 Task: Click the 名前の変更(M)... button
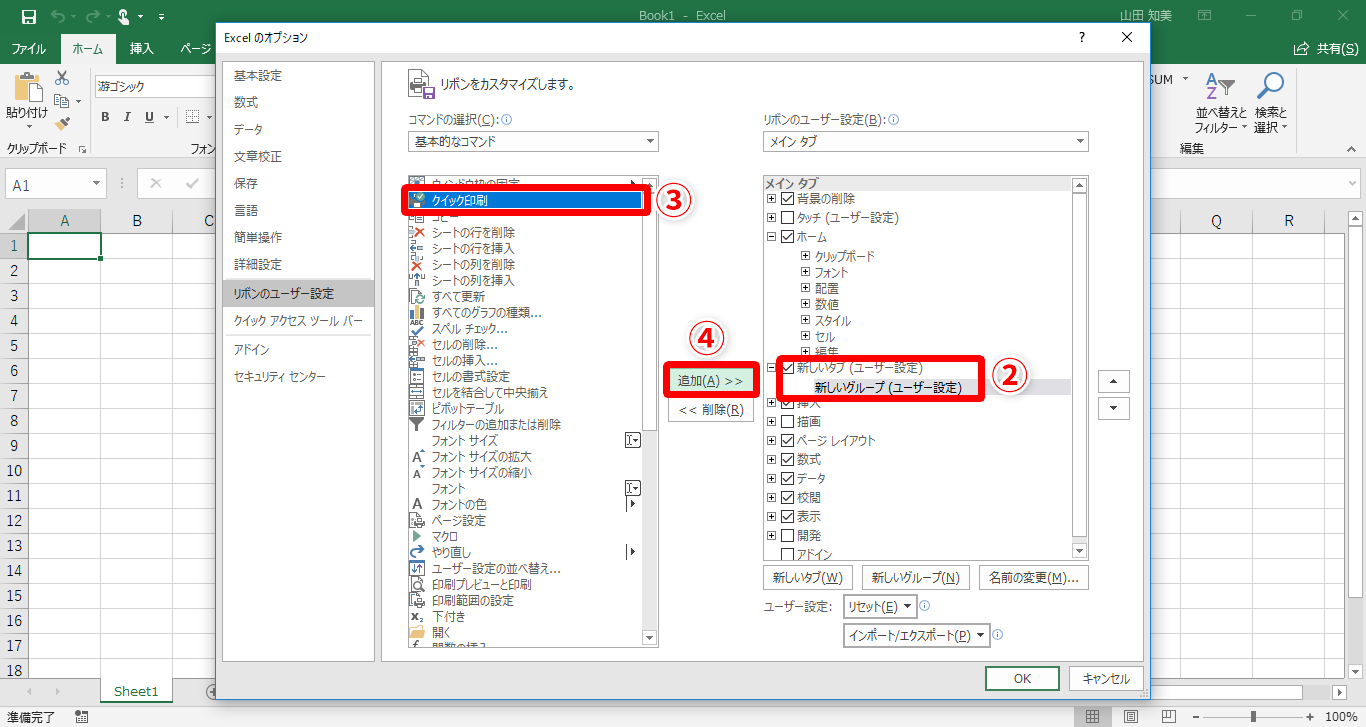click(x=1034, y=578)
